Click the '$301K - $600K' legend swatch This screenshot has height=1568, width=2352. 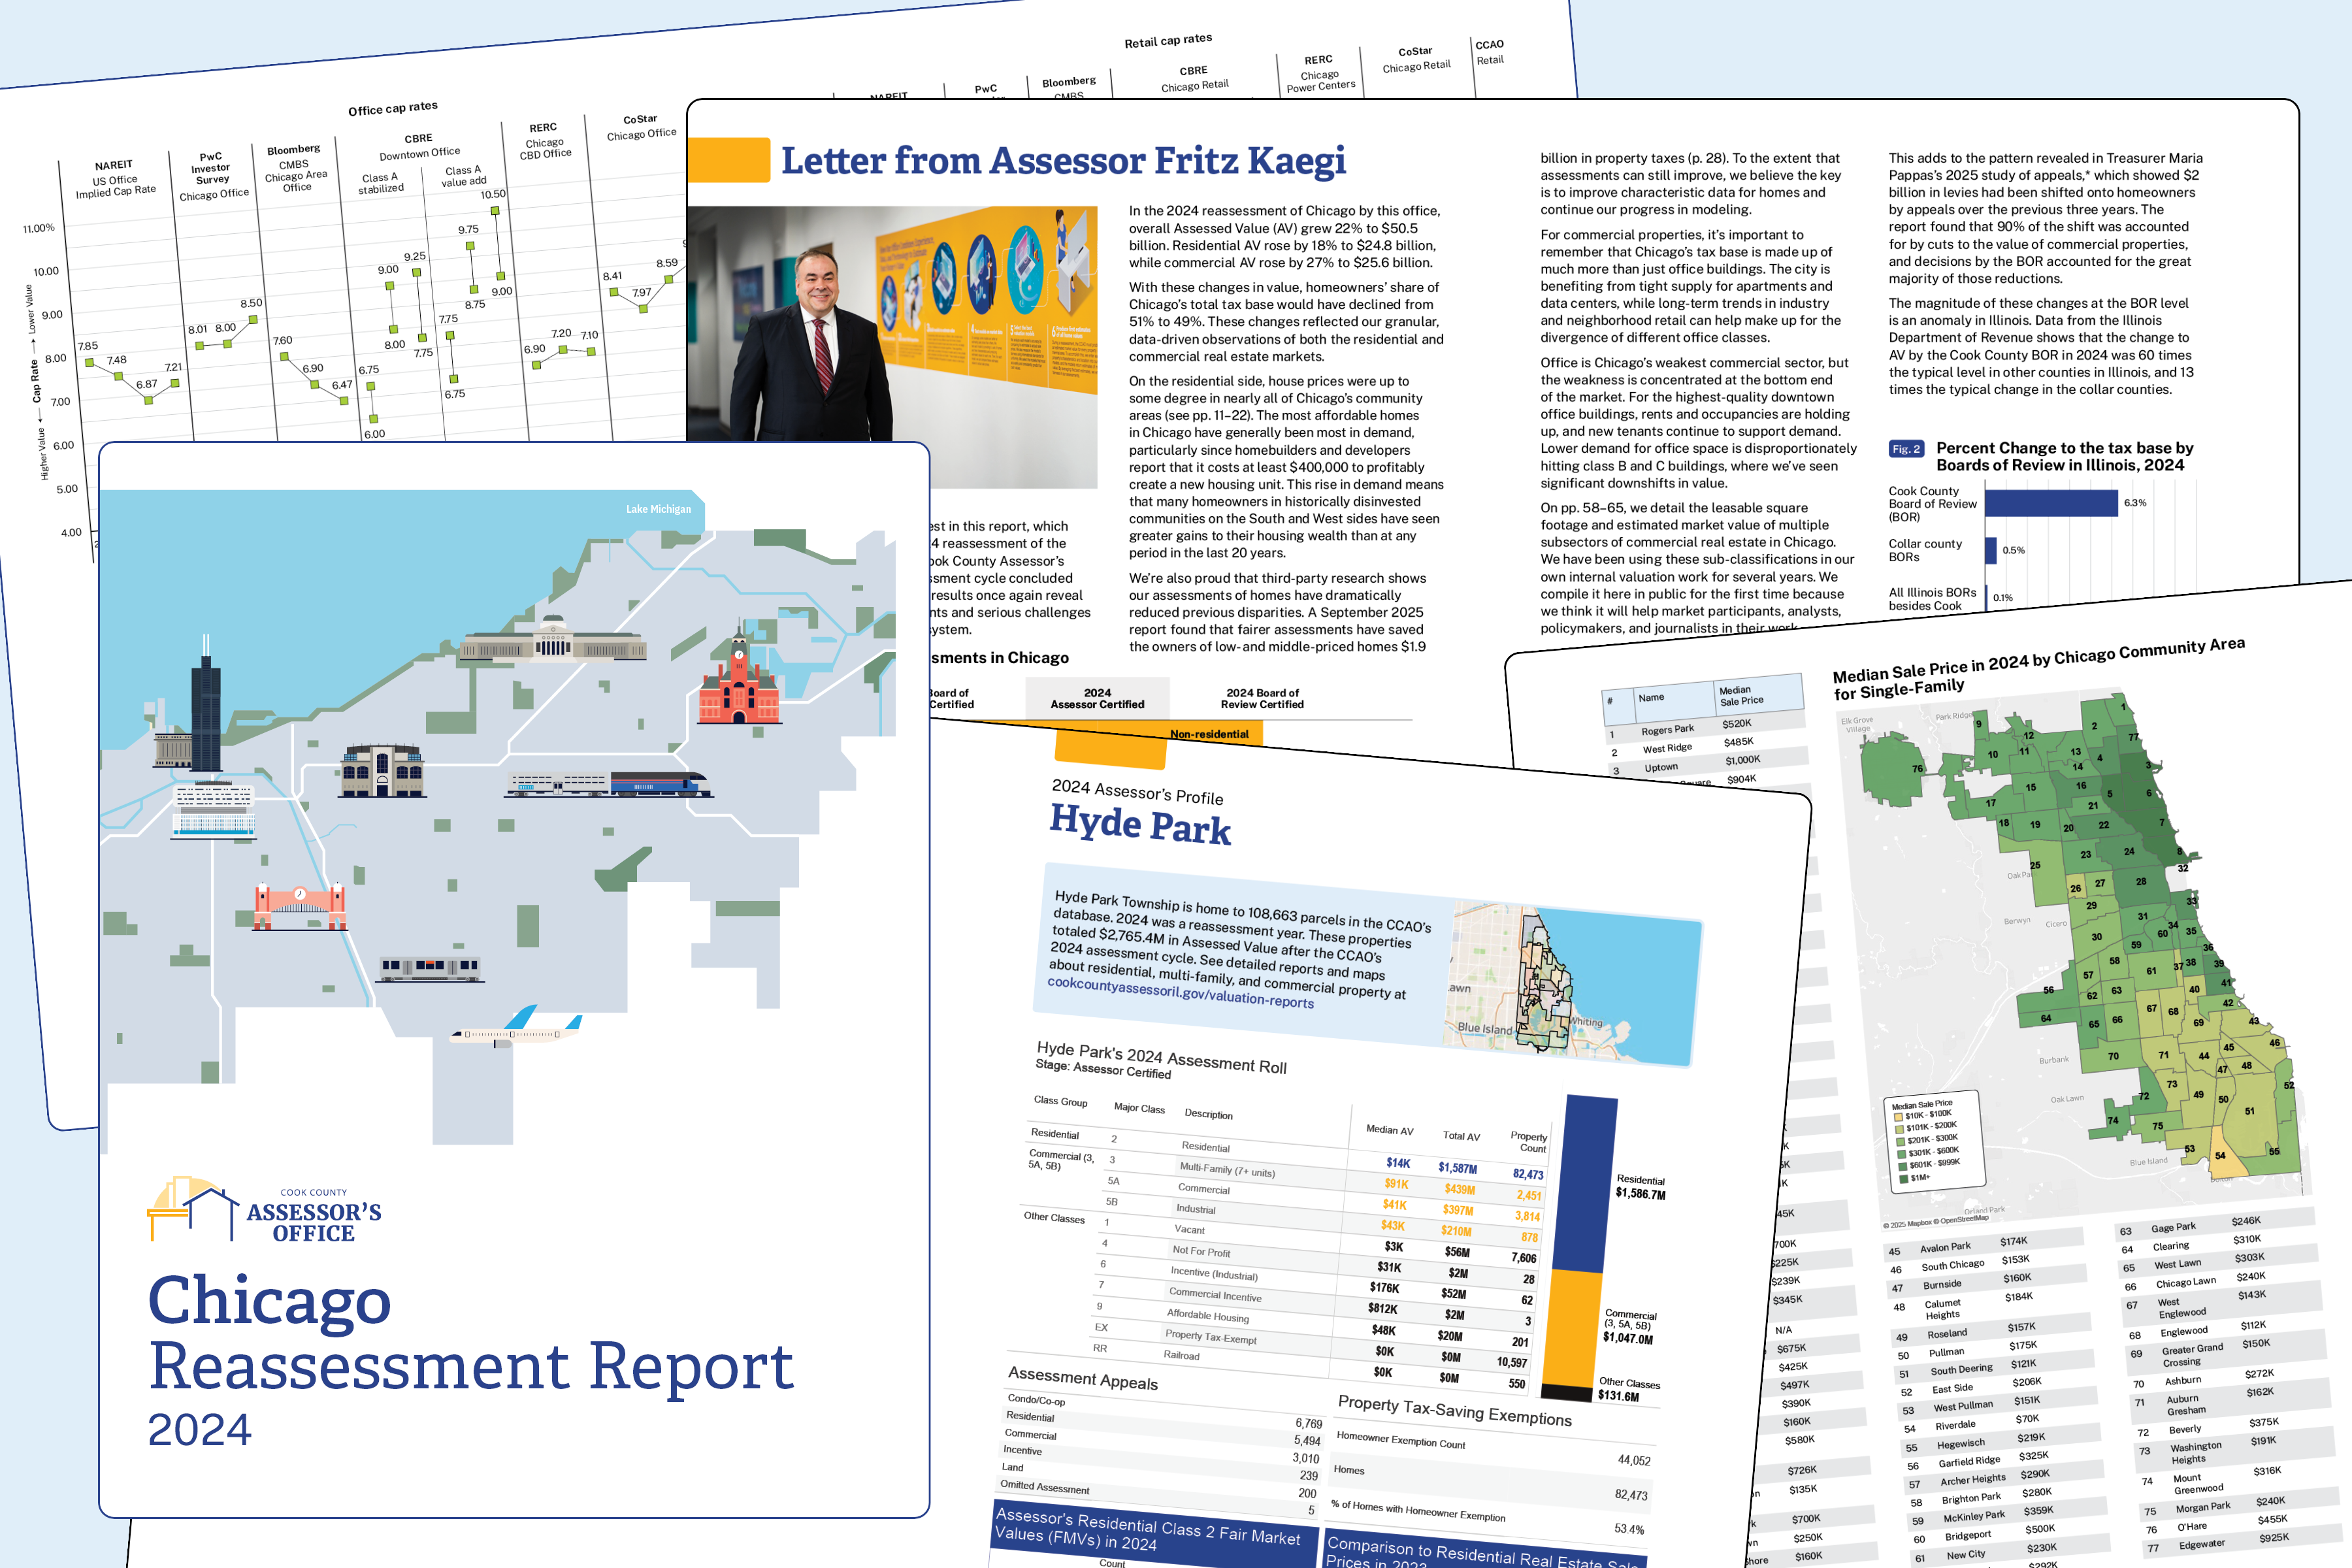click(x=1901, y=1153)
